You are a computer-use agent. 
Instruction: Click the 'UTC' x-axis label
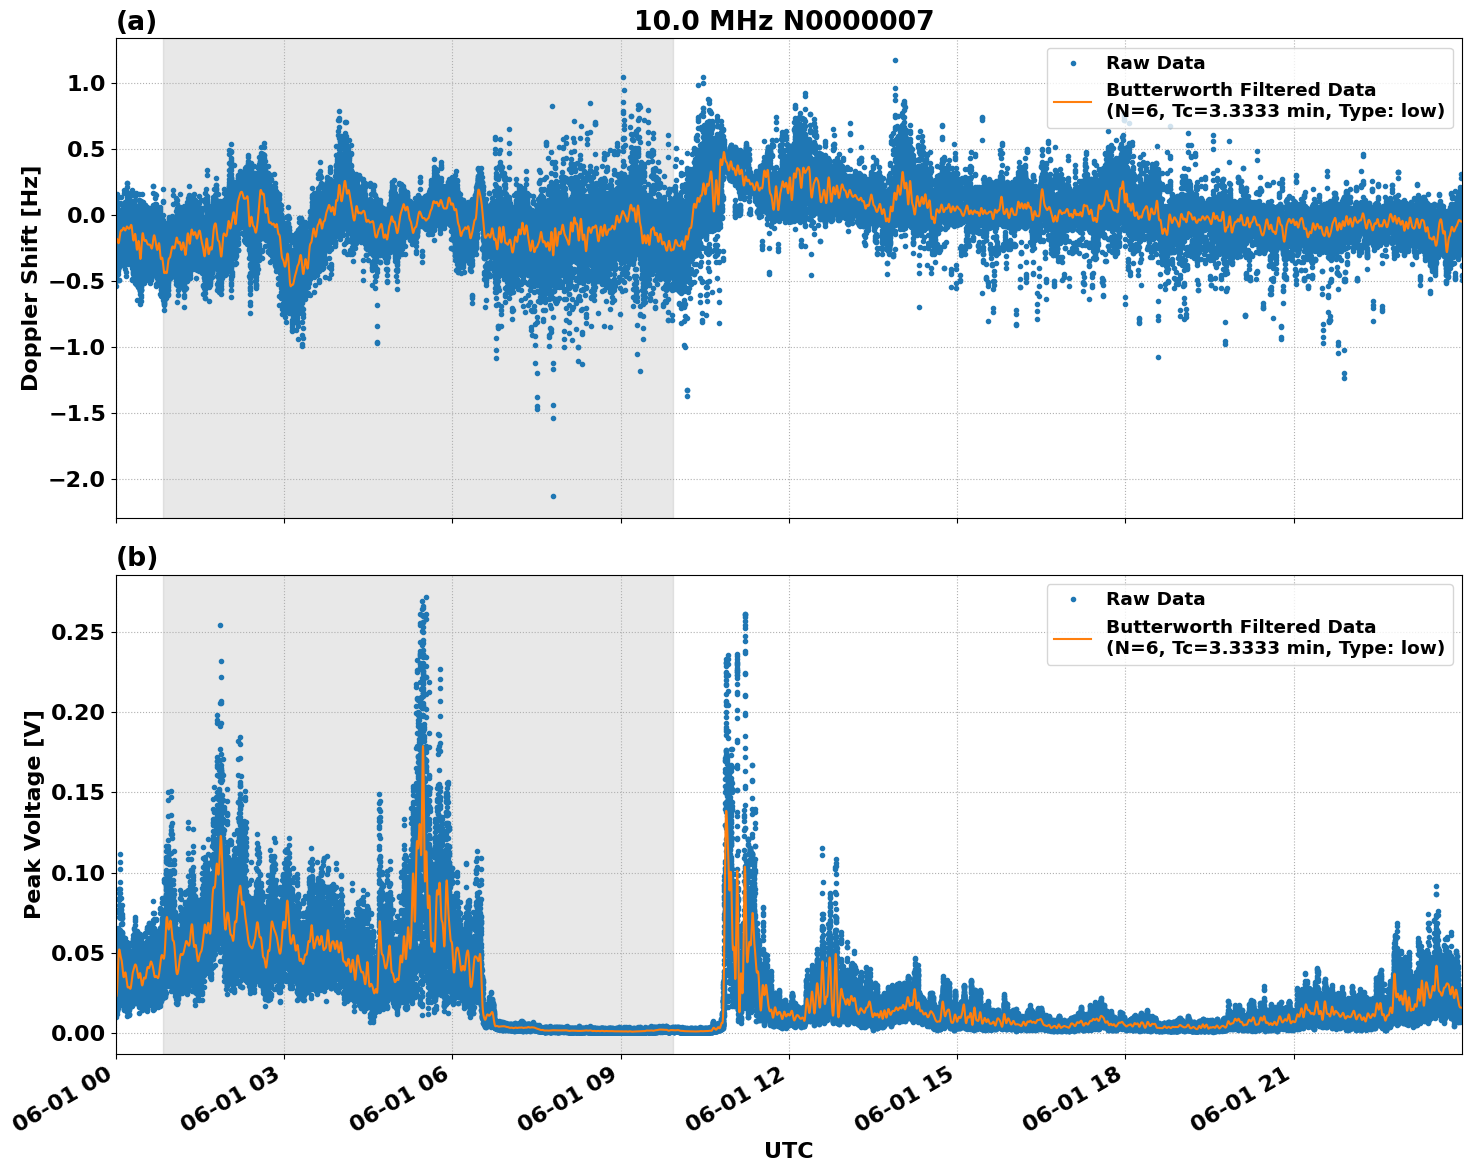point(788,1150)
